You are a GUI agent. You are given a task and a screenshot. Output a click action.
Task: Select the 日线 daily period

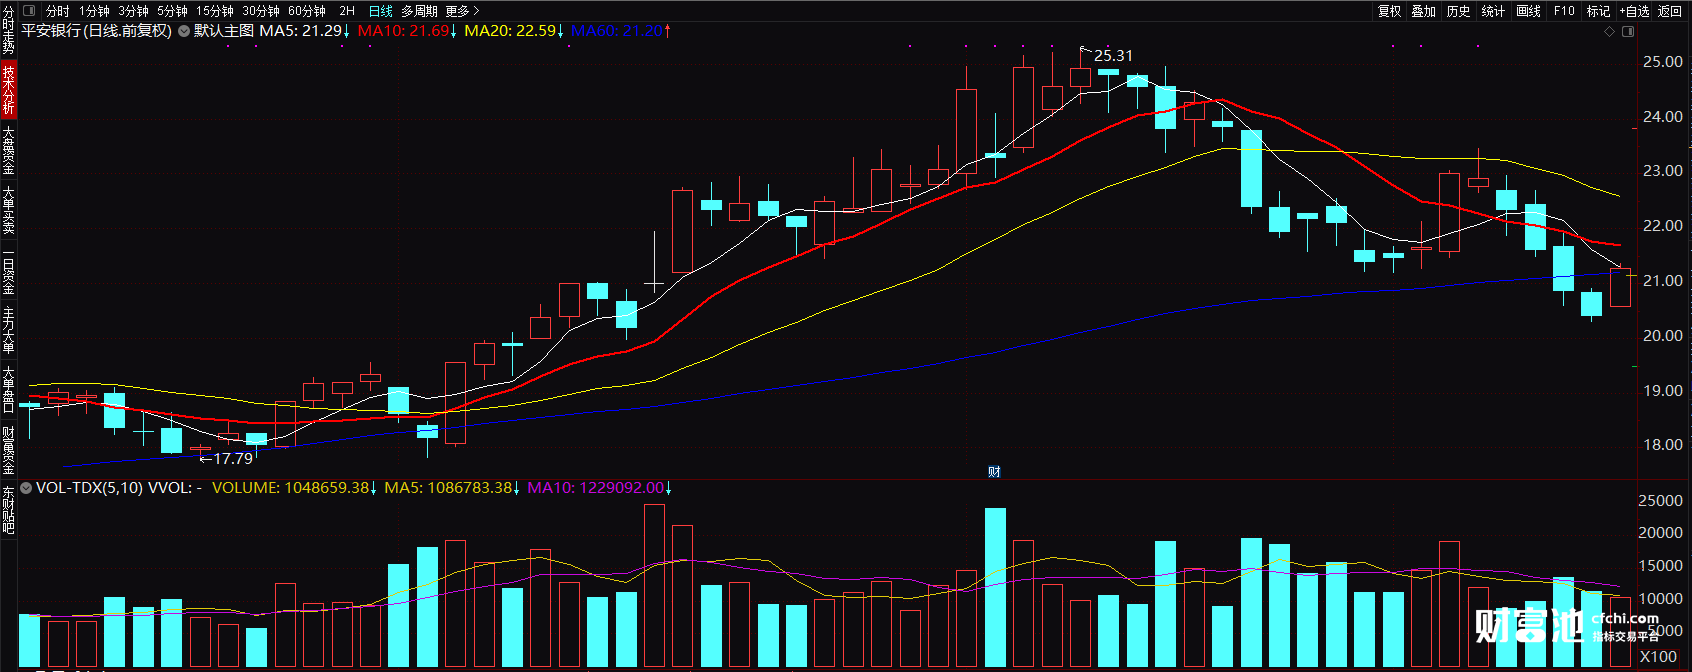tap(380, 11)
